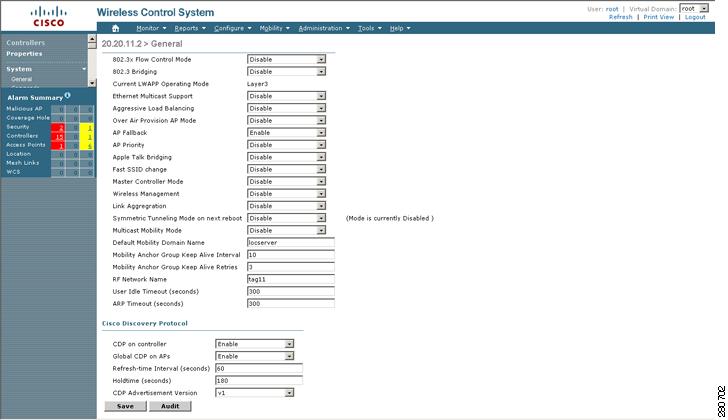Open the Monitor menu
Screen dimensions: 728x420
point(151,28)
